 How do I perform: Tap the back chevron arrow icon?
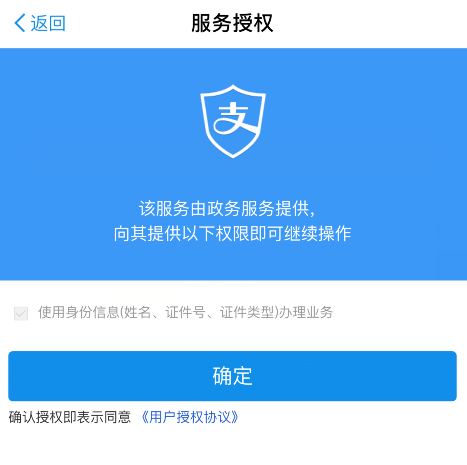(20, 23)
